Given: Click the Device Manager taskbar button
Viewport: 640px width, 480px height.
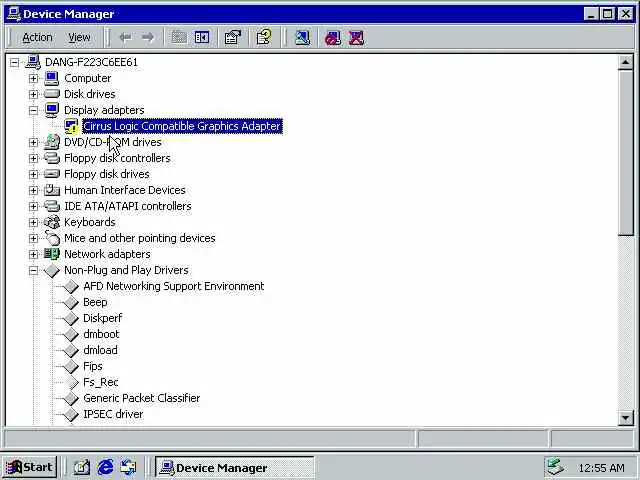Looking at the screenshot, I should click(x=234, y=468).
